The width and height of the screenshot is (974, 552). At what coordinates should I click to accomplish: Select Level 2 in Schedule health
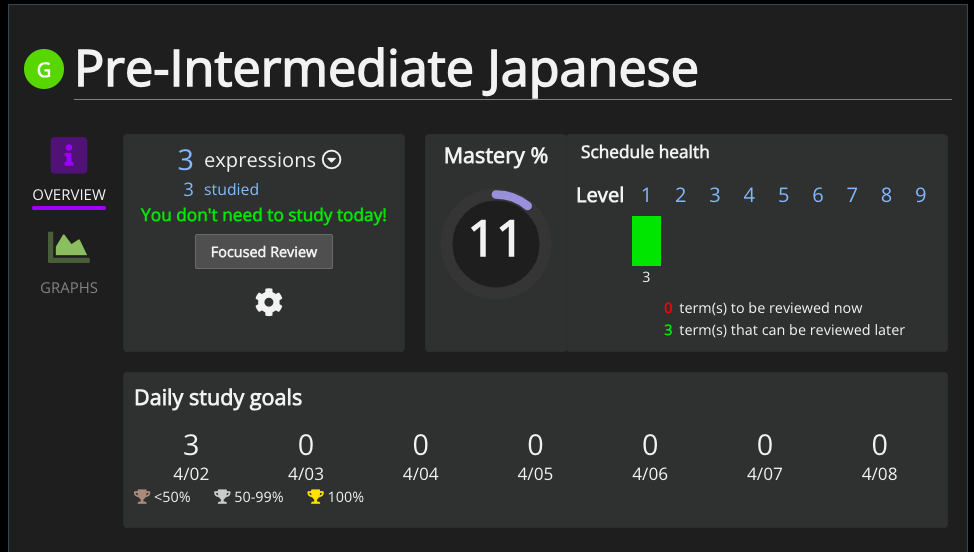[x=680, y=195]
